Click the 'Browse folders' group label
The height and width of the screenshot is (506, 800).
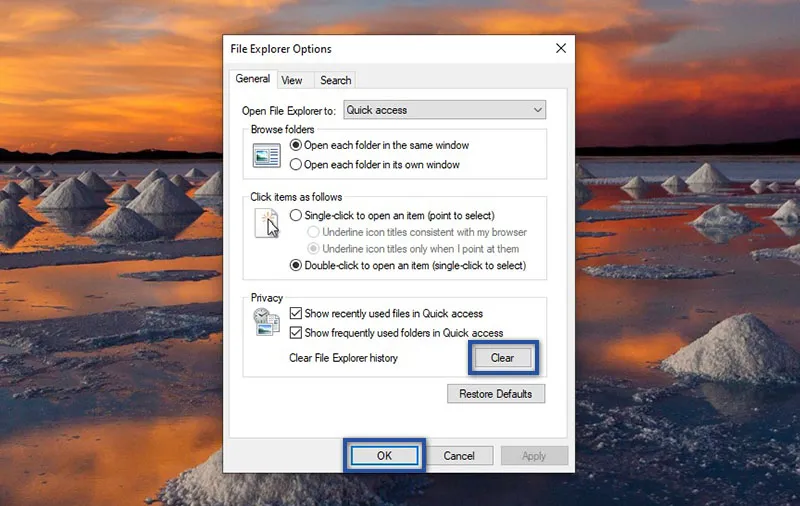(282, 130)
